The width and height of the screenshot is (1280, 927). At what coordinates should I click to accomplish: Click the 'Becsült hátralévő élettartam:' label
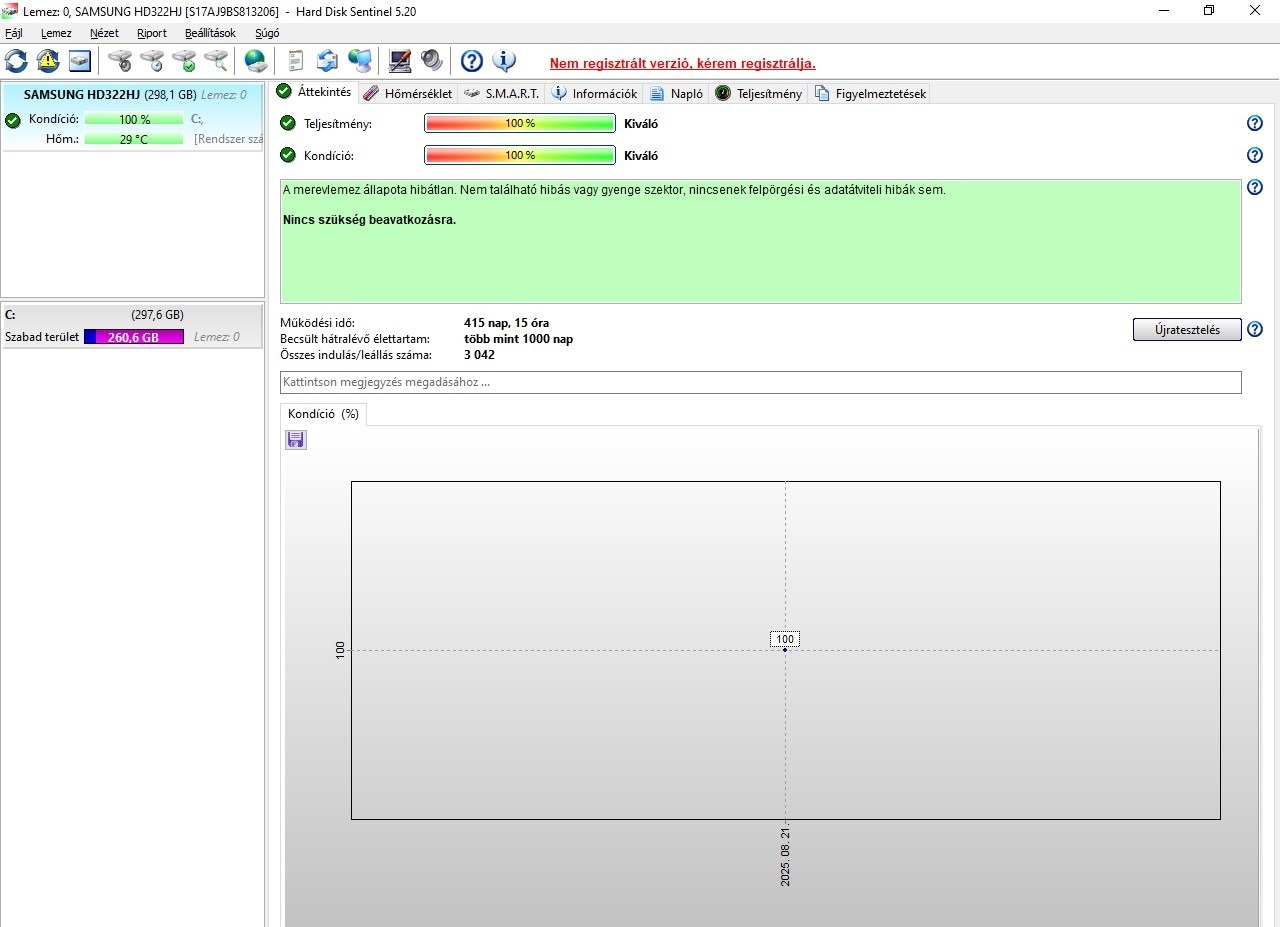[x=355, y=339]
